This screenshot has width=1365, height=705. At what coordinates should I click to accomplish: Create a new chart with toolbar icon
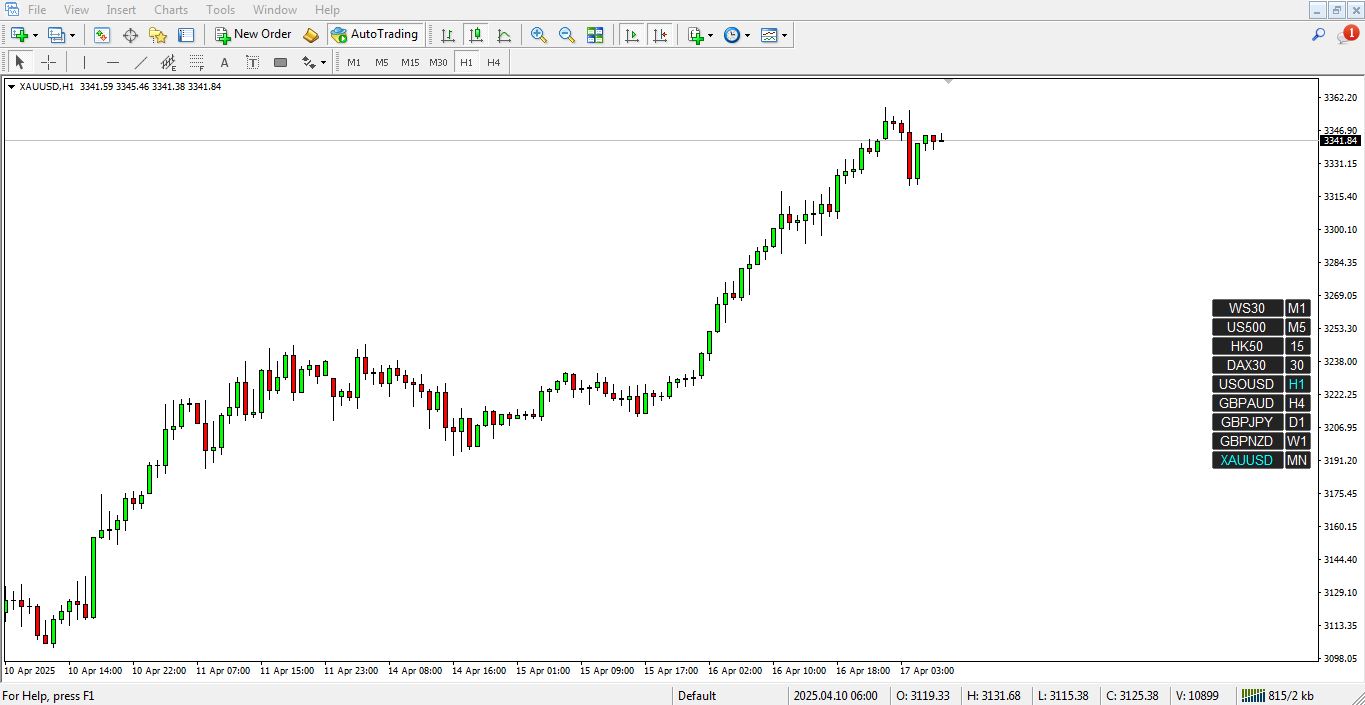click(x=19, y=35)
